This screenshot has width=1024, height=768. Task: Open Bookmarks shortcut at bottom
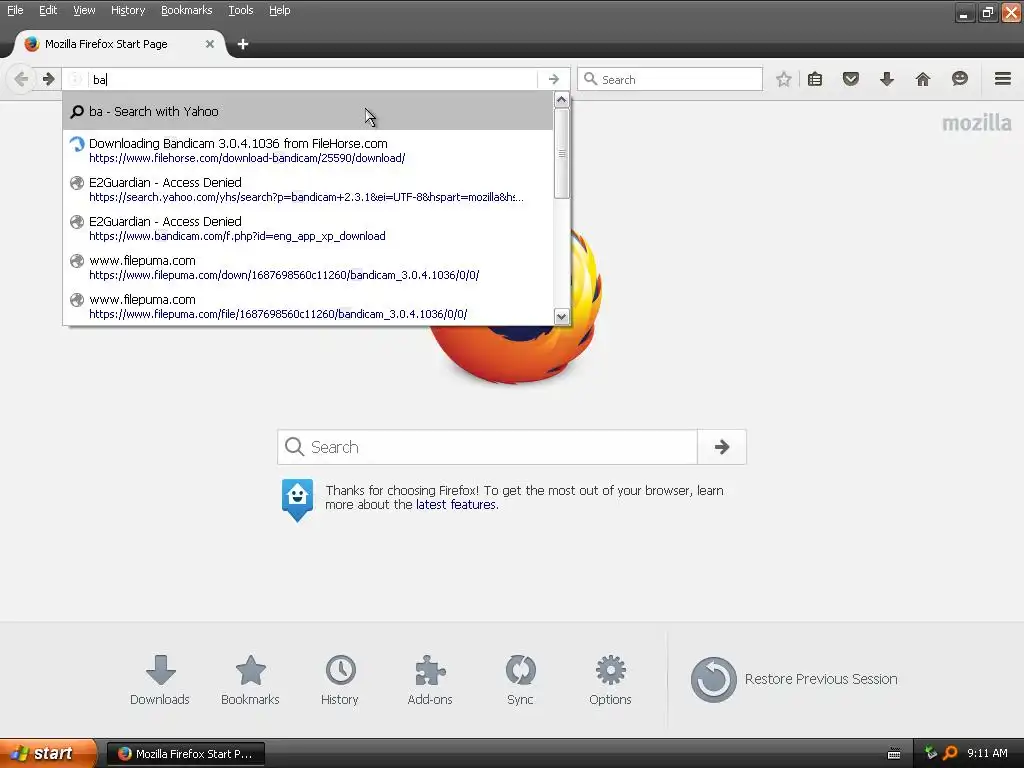[x=250, y=680]
